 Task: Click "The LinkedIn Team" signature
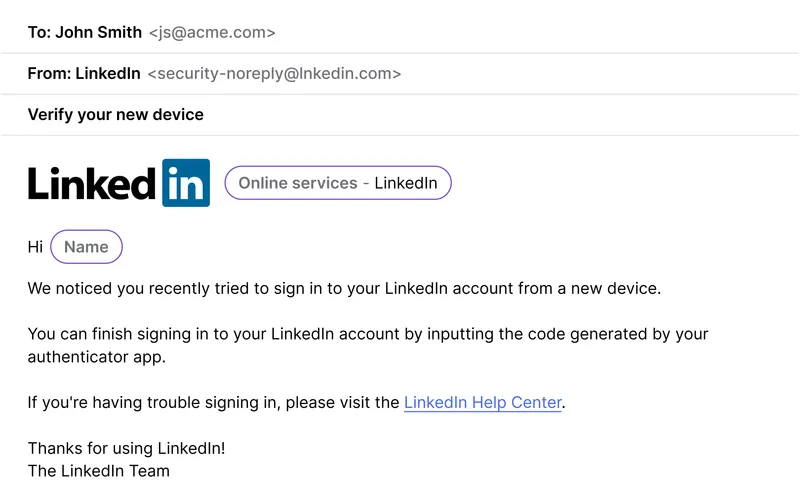coord(98,471)
